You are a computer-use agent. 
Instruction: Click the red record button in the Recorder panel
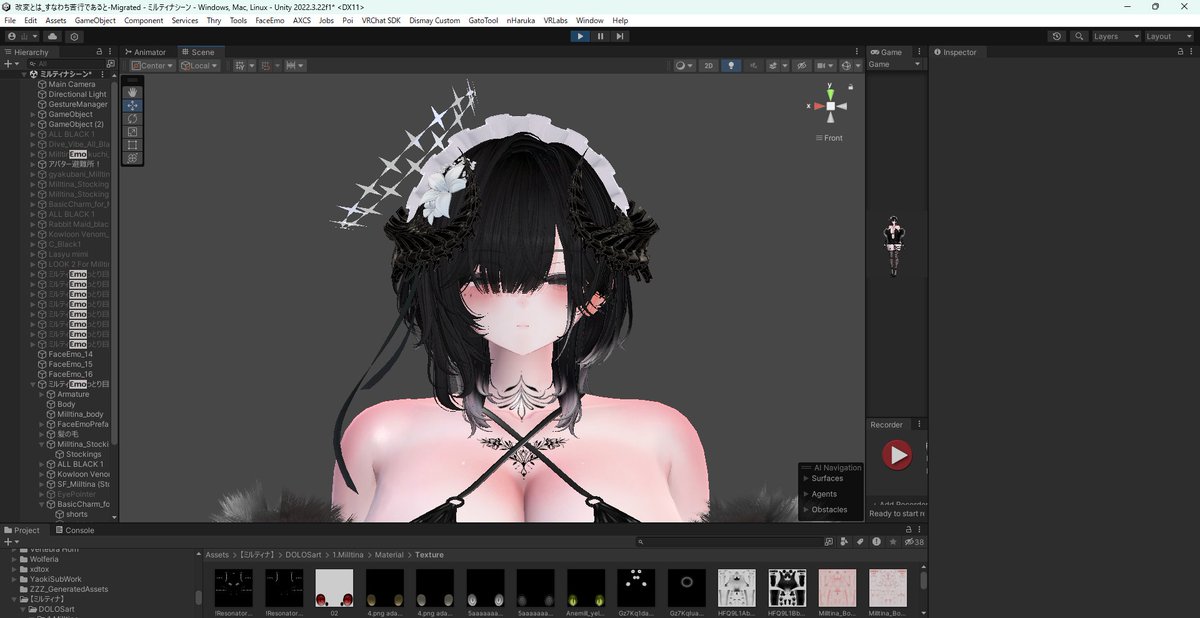(x=896, y=455)
